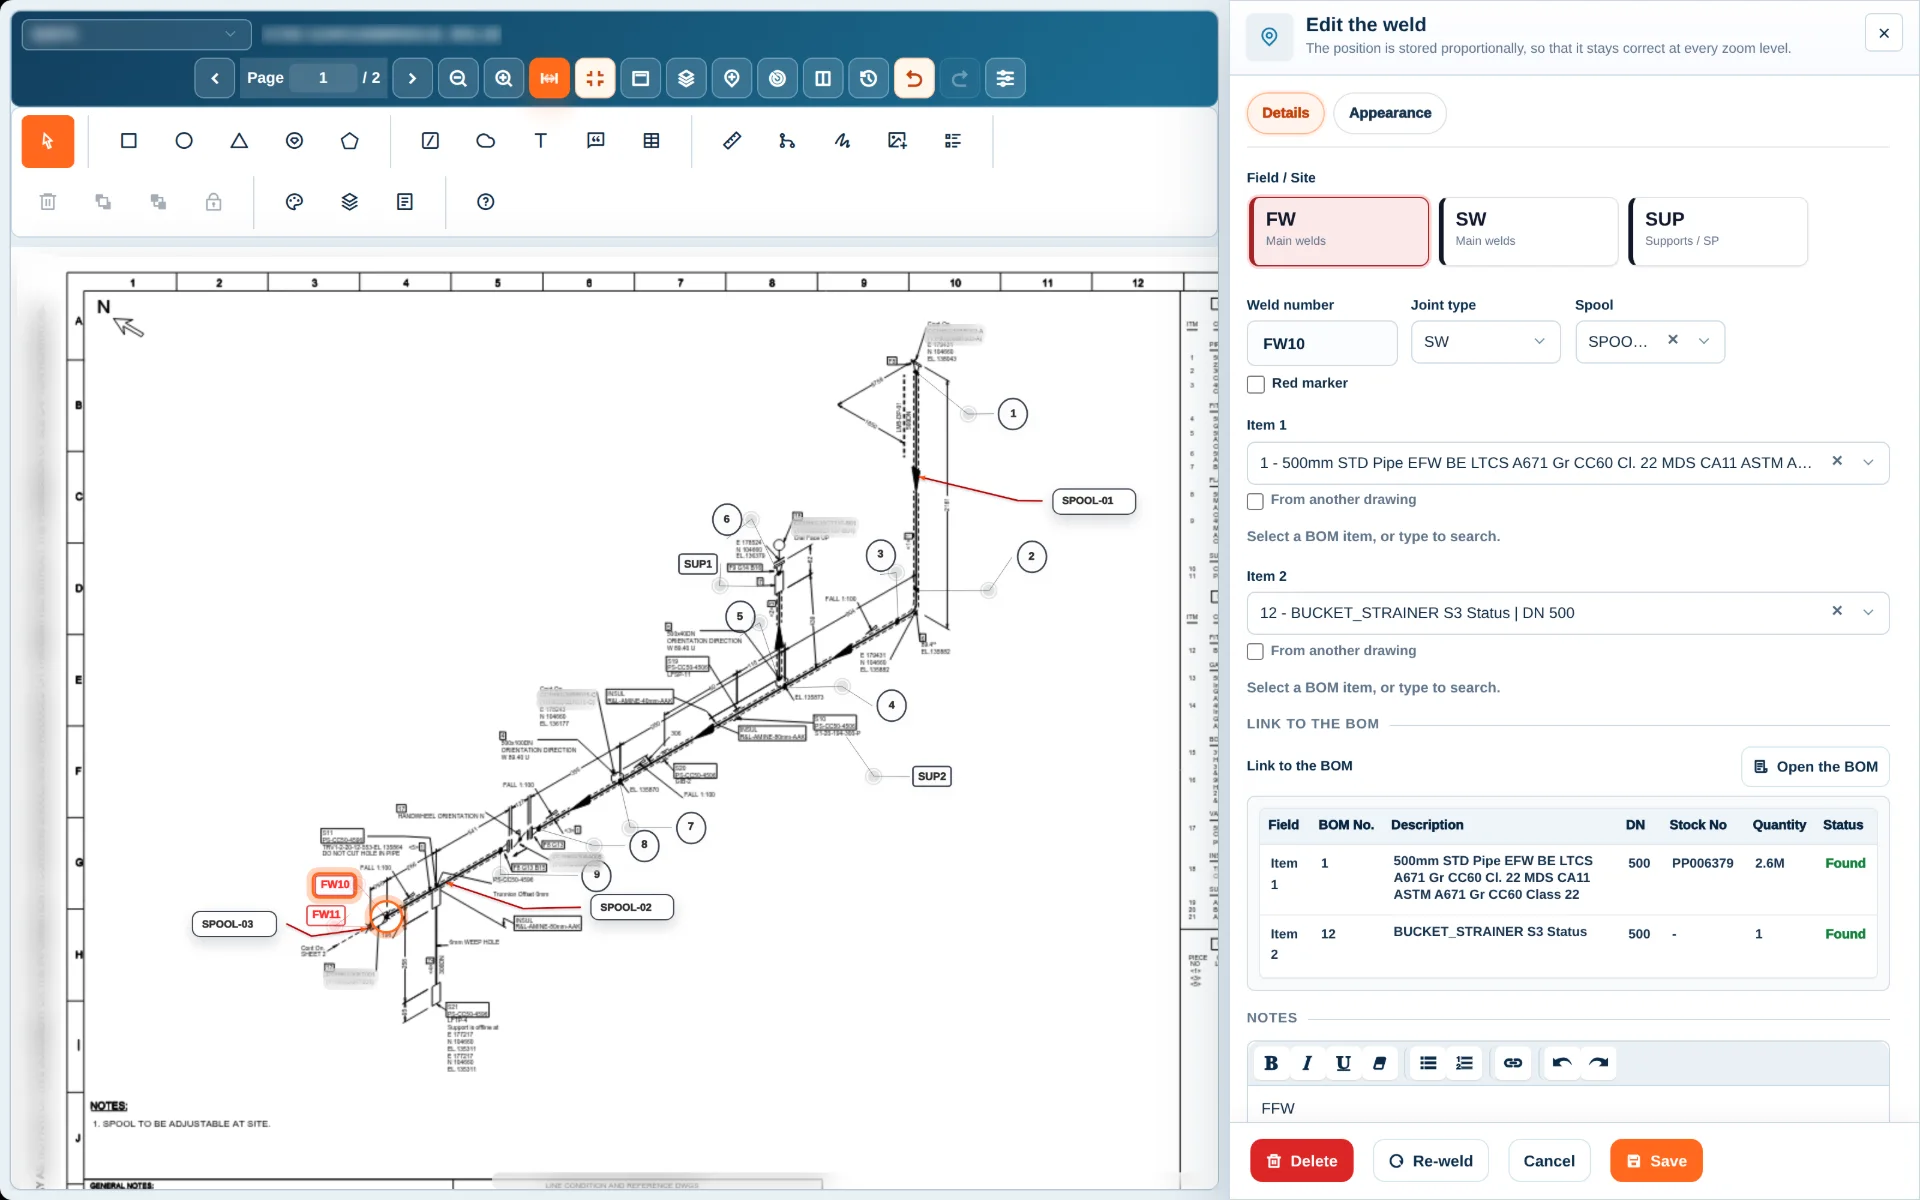Expand the Item 1 BOM dropdown
Image resolution: width=1920 pixels, height=1200 pixels.
(1868, 463)
